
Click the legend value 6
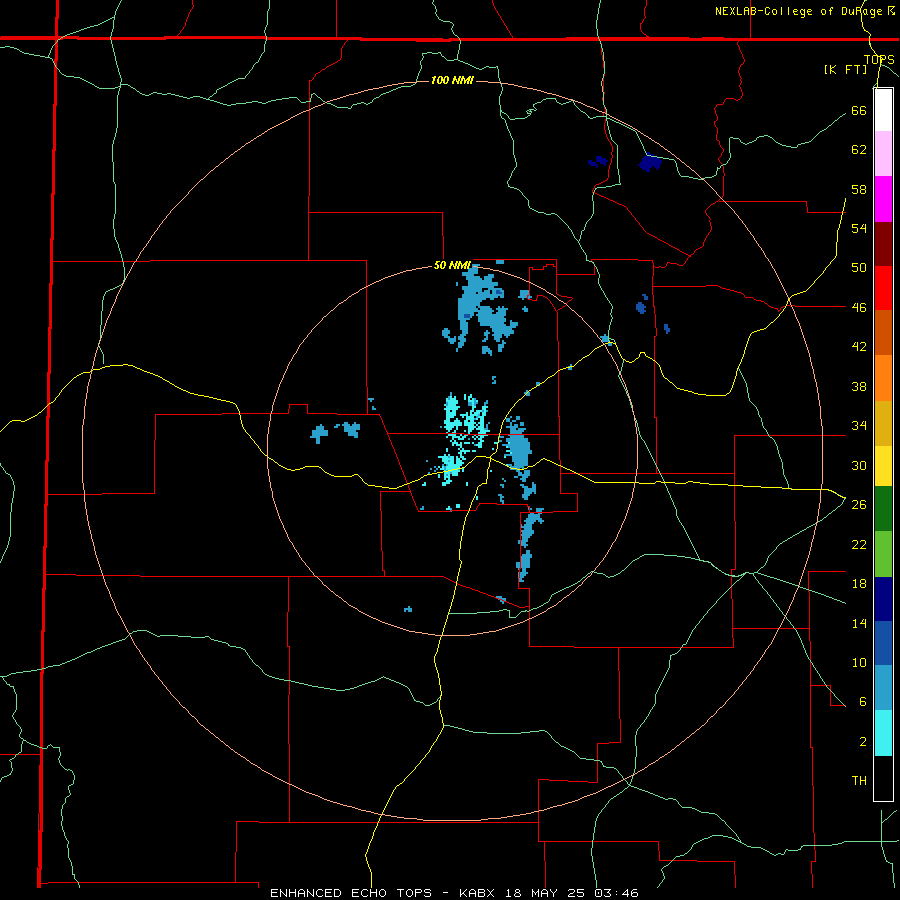click(x=862, y=702)
